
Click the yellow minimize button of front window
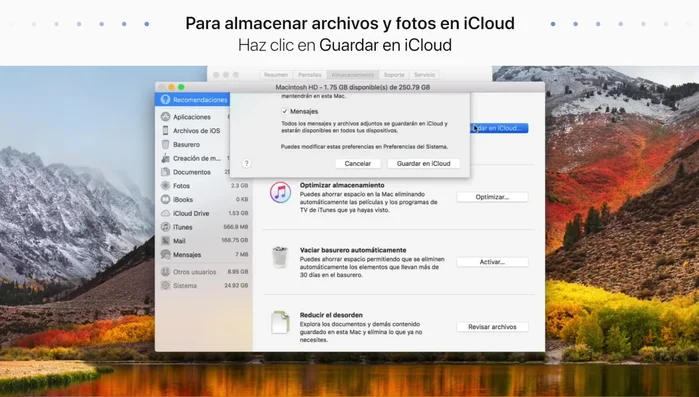(172, 87)
